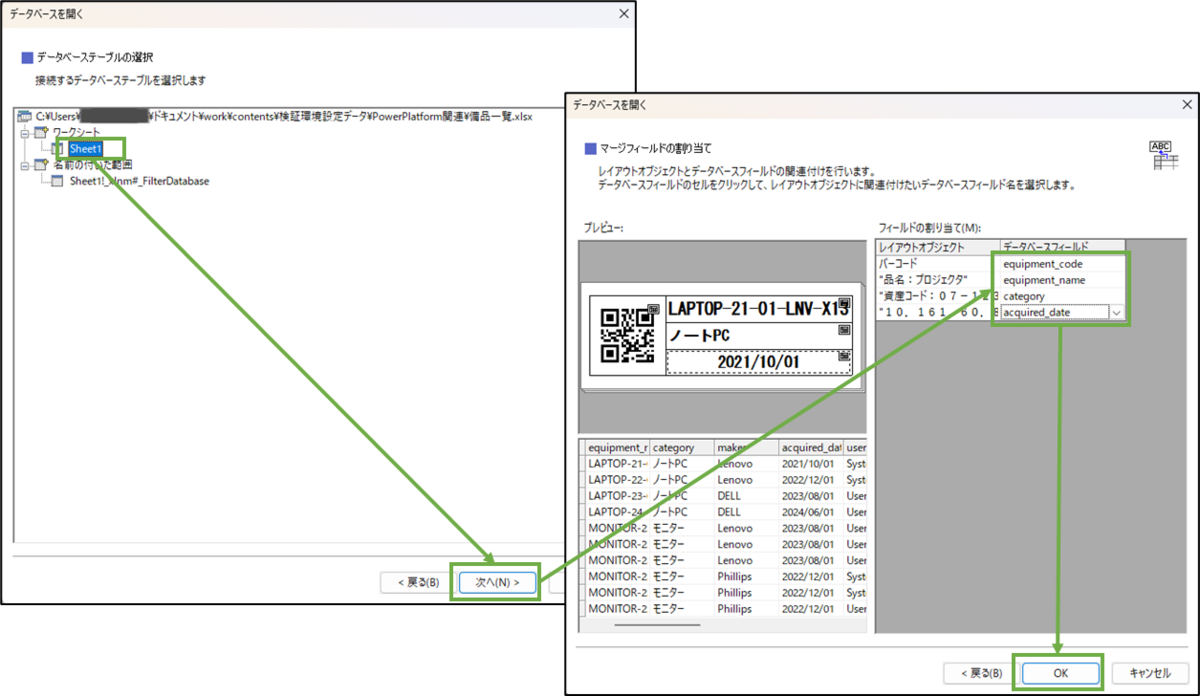Select the LAPTOP-23 row in data table
Viewport: 1200px width, 696px height.
(x=724, y=496)
